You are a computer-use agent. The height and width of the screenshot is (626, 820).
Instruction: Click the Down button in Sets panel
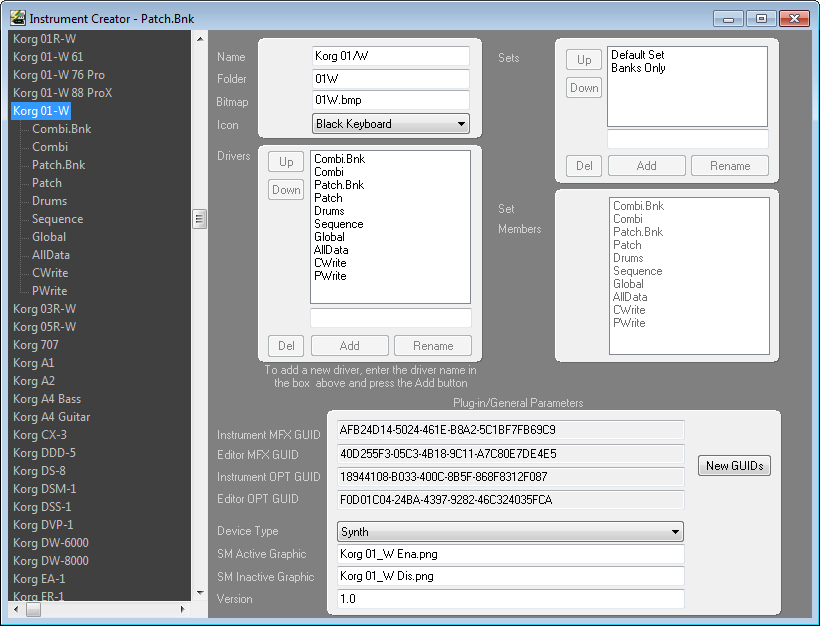[x=584, y=88]
